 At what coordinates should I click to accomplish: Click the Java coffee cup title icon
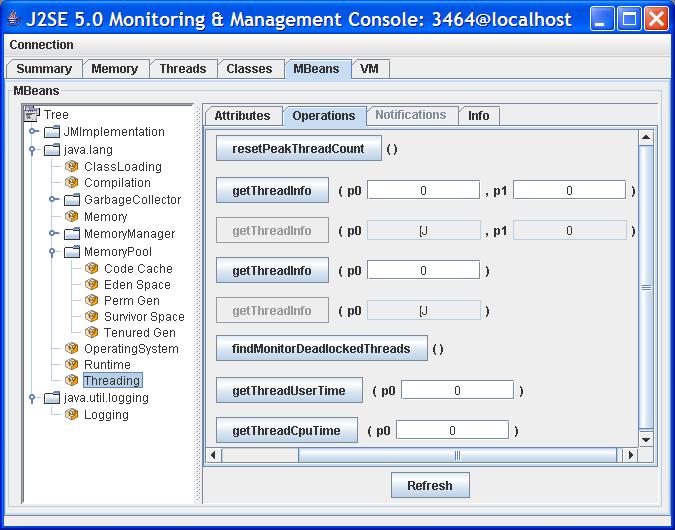click(x=14, y=19)
